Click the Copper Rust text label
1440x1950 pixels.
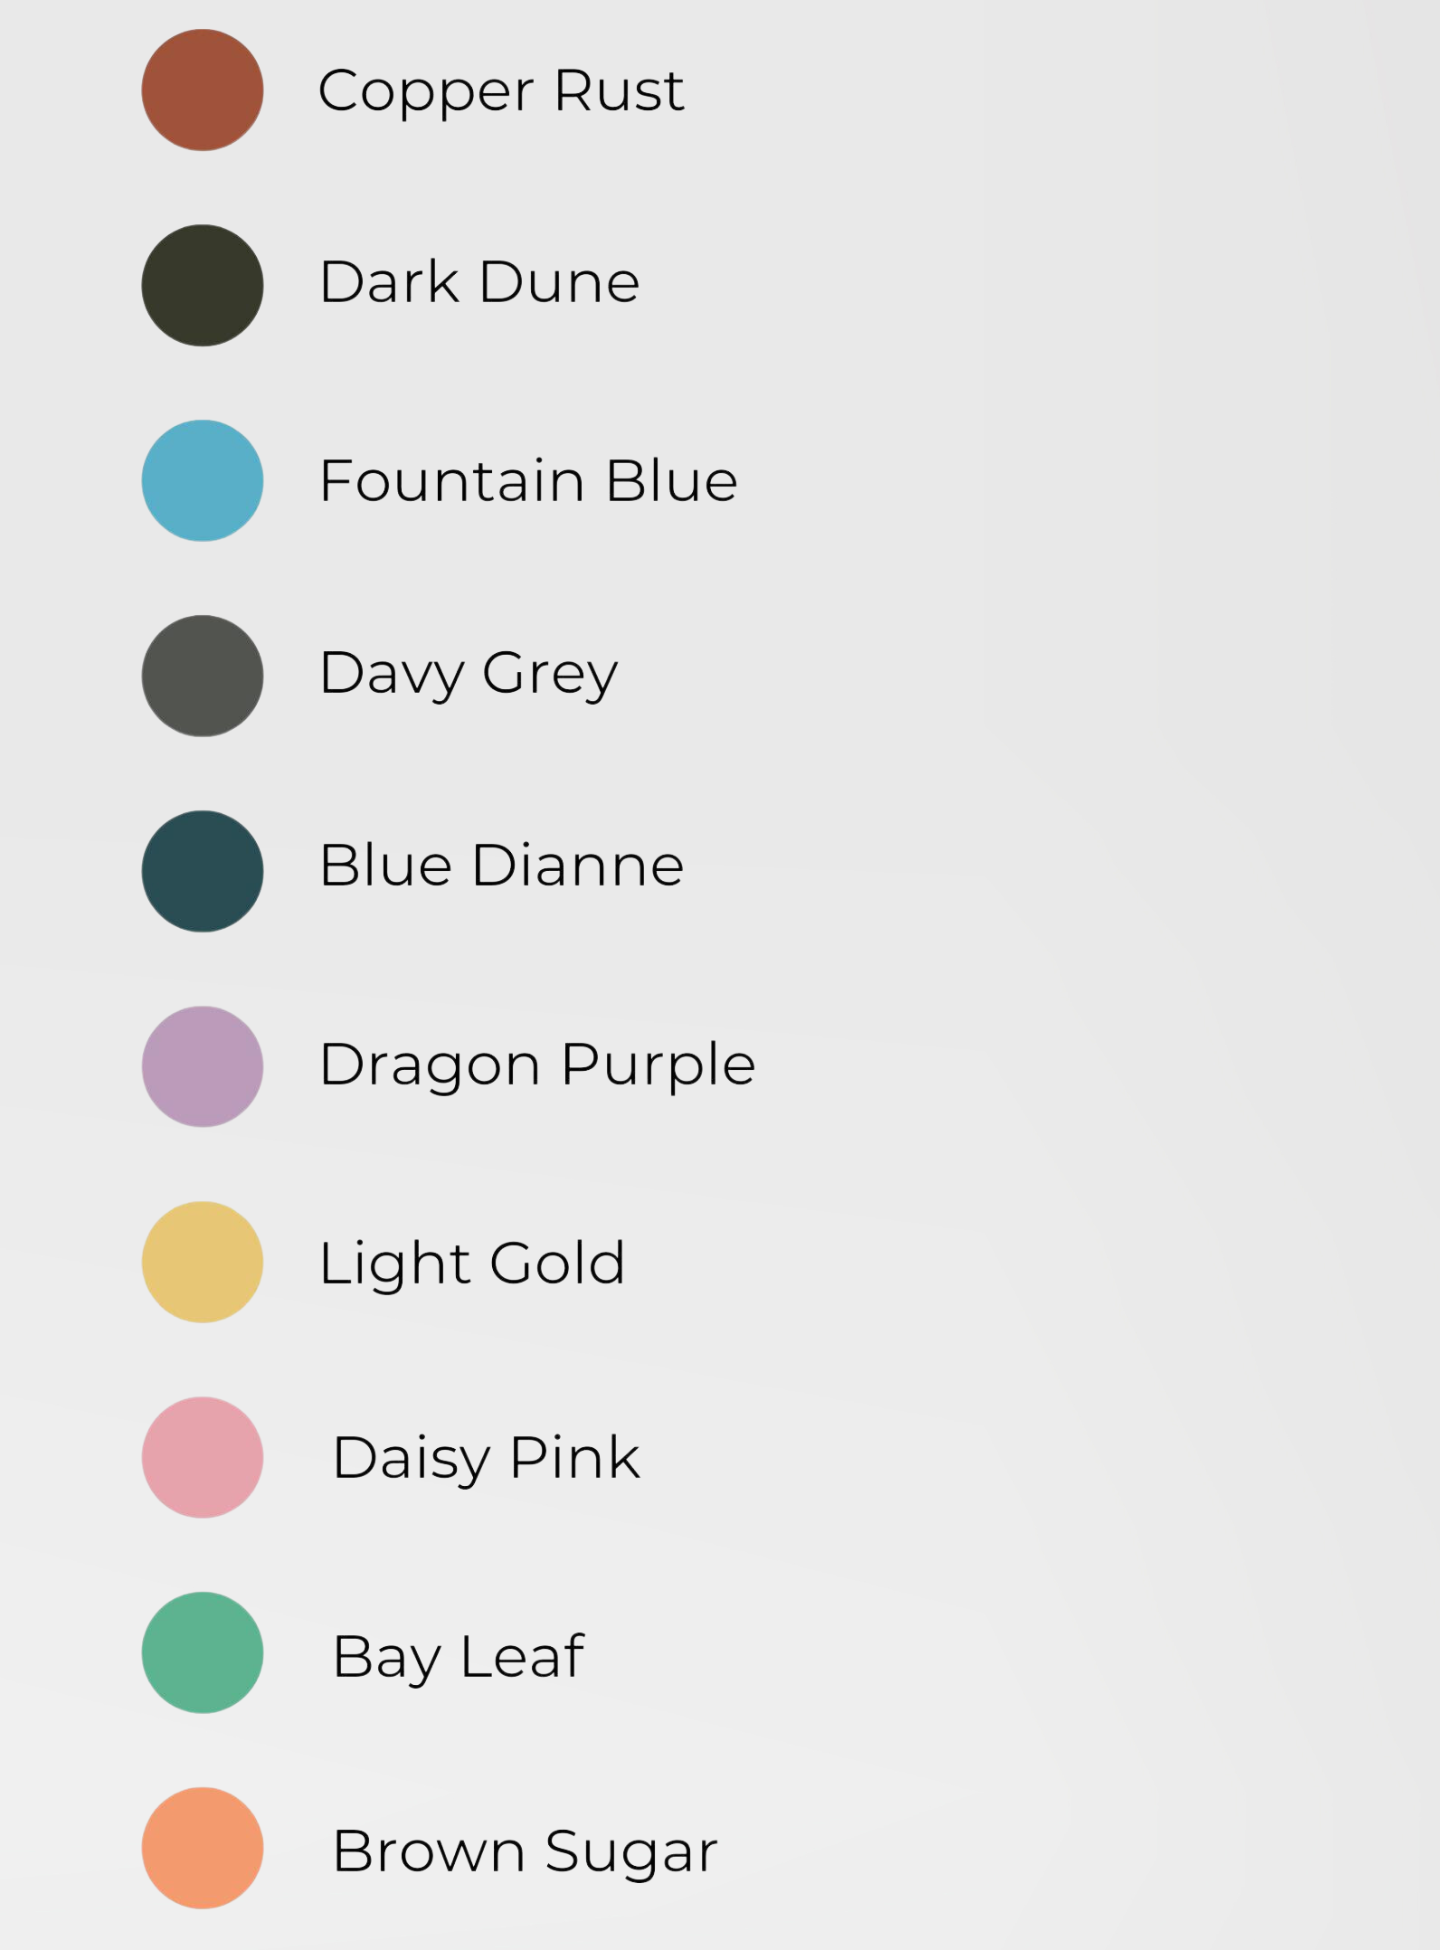click(501, 91)
